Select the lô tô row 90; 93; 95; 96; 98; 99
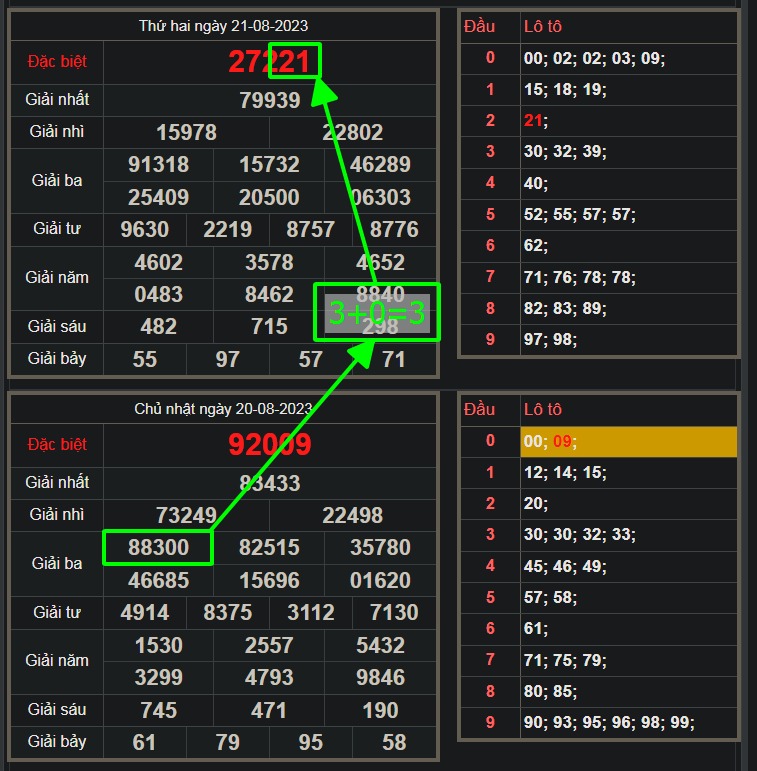Image resolution: width=757 pixels, height=771 pixels. click(608, 723)
